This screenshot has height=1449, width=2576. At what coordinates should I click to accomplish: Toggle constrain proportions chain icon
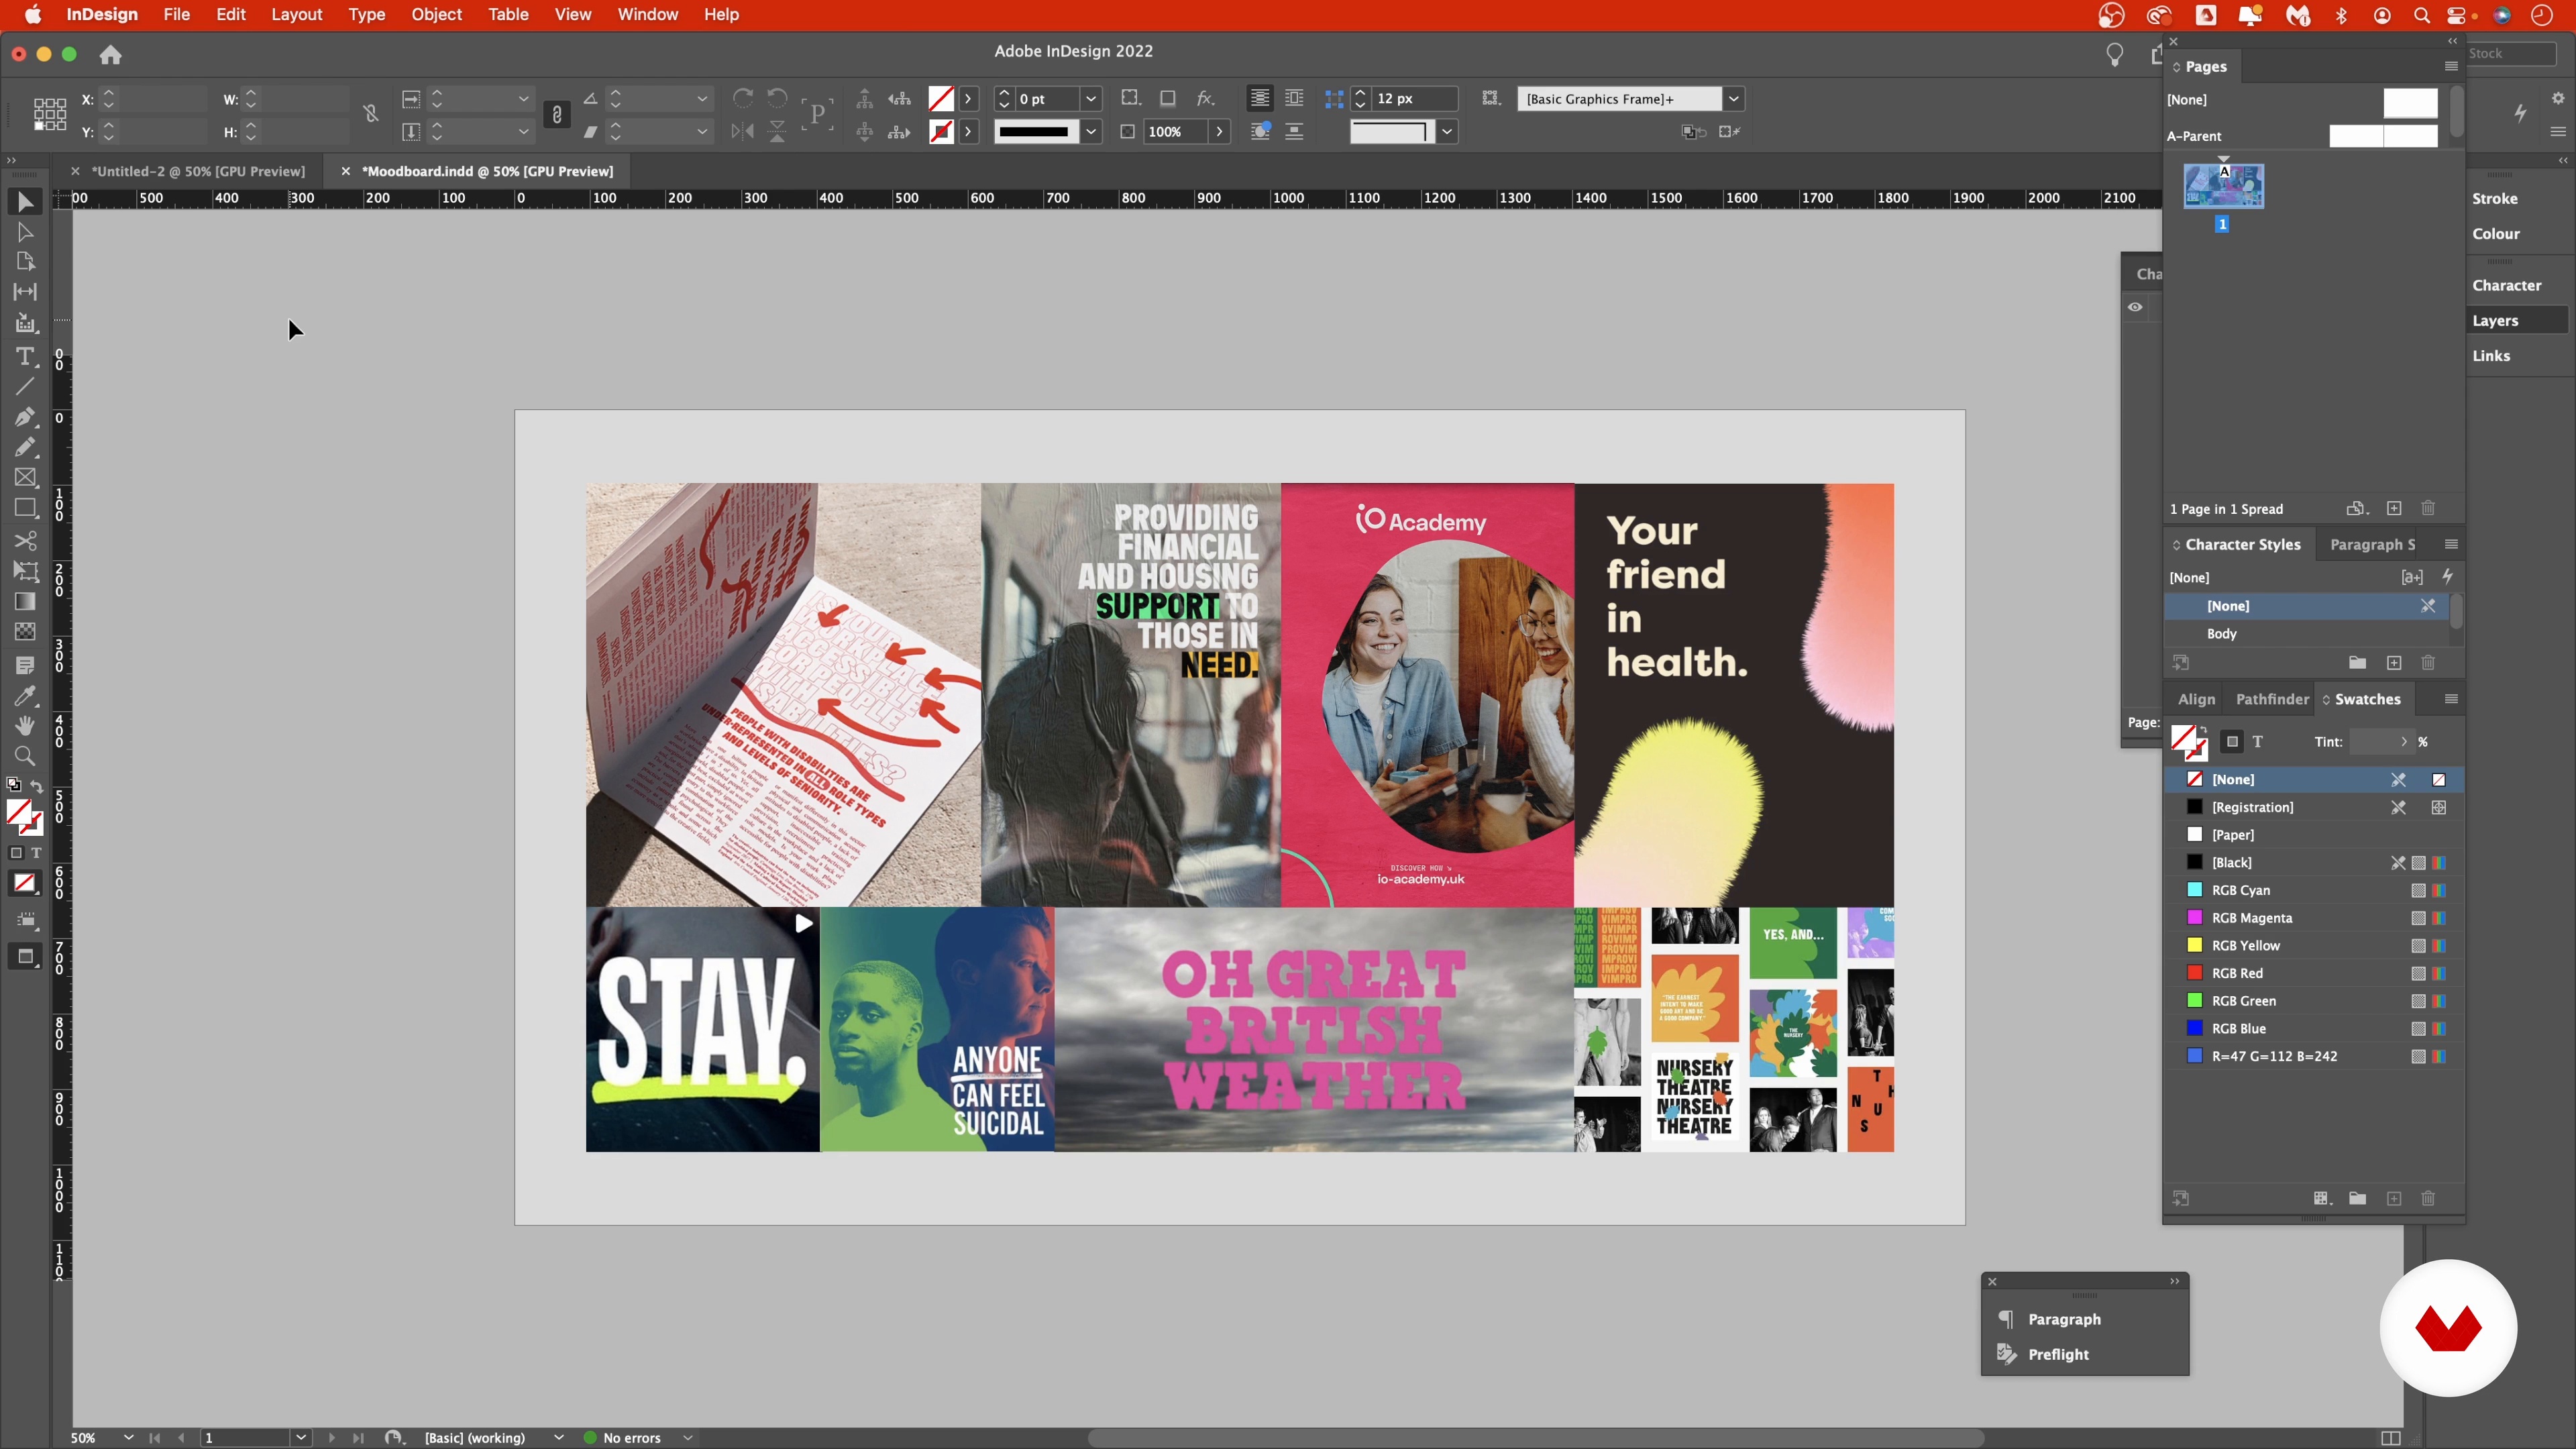[x=371, y=114]
